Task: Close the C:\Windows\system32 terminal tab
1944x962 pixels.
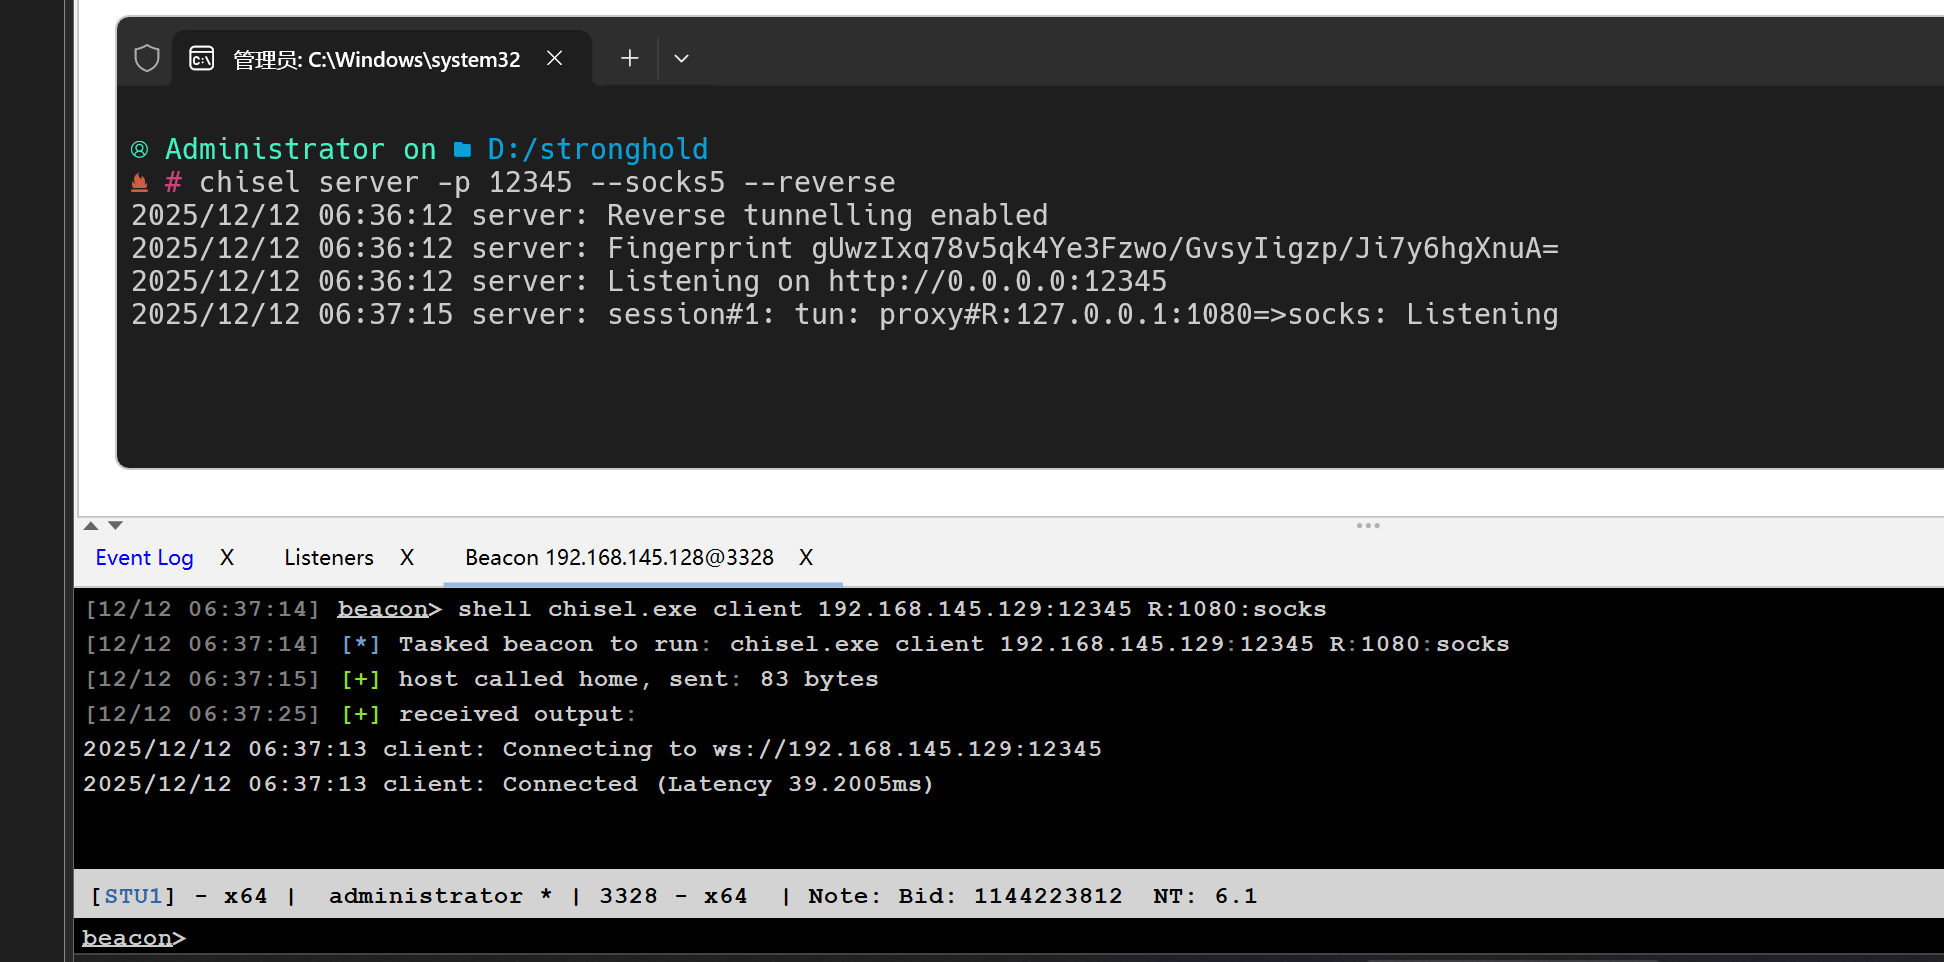Action: tap(555, 58)
